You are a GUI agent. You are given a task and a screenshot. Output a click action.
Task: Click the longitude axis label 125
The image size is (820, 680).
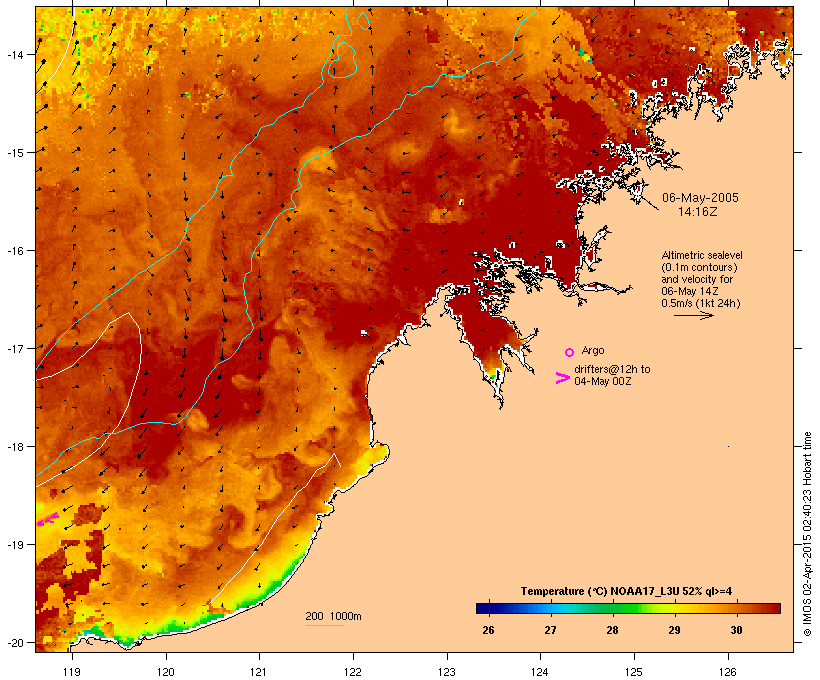click(634, 672)
